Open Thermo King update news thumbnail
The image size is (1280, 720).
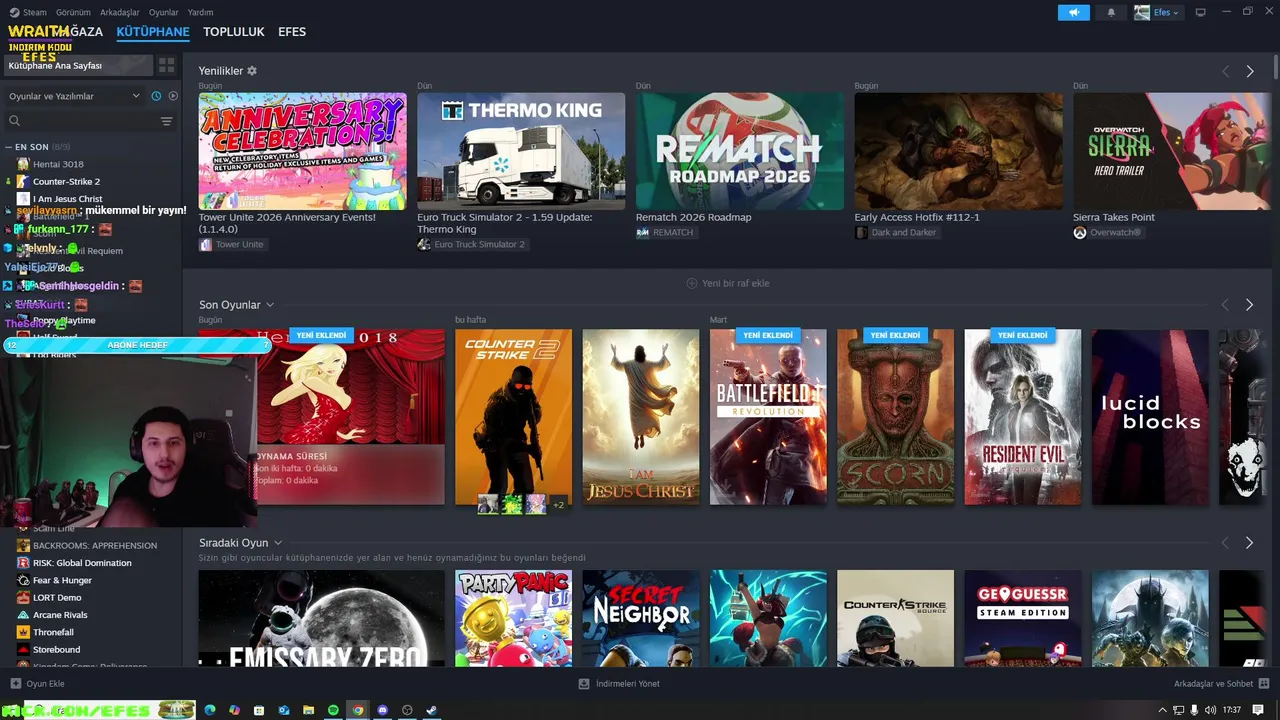pyautogui.click(x=521, y=151)
